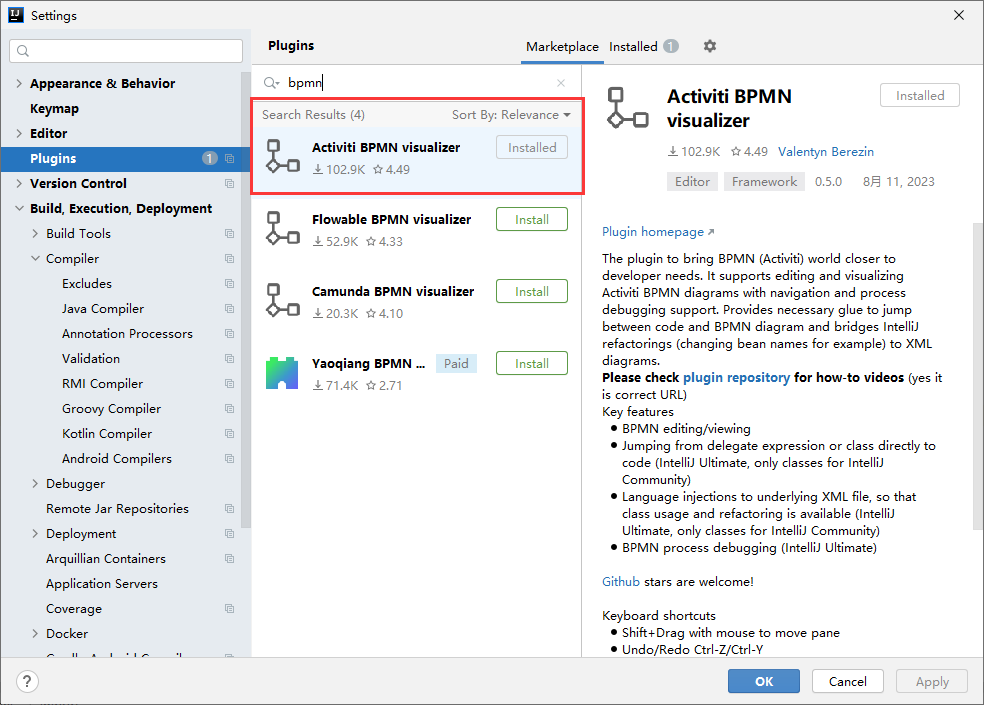Screen dimensions: 984x705
Task: Open vendor Valentyn Berezin link
Action: 826,151
